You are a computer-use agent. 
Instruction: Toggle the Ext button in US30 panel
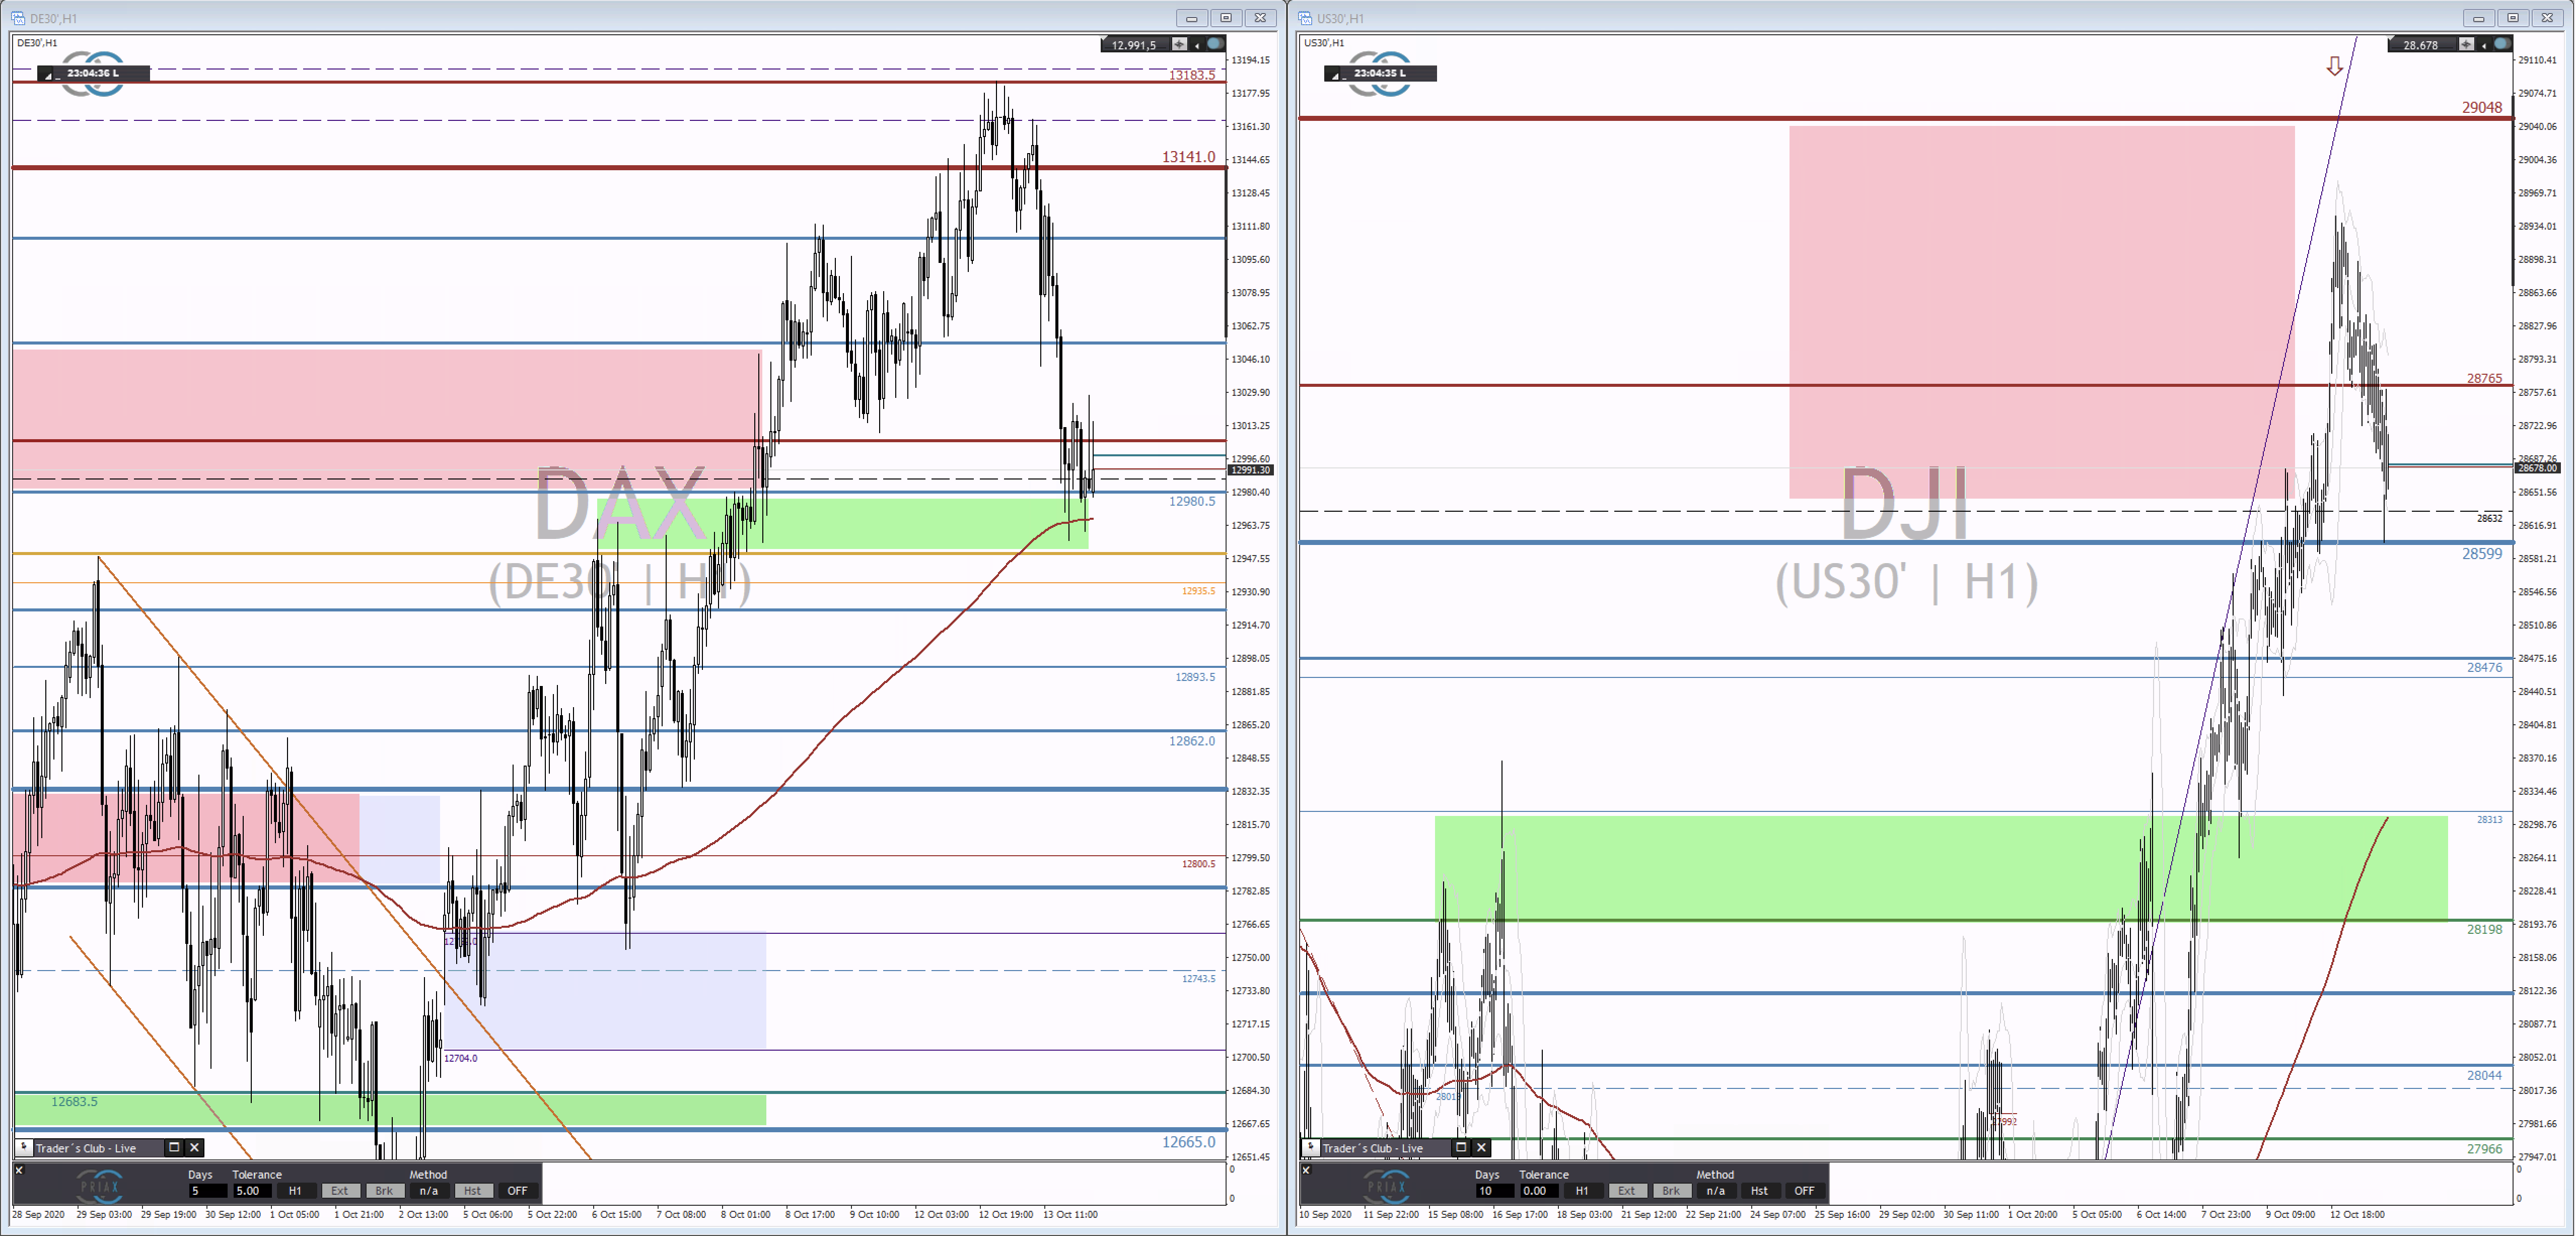[x=1627, y=1191]
